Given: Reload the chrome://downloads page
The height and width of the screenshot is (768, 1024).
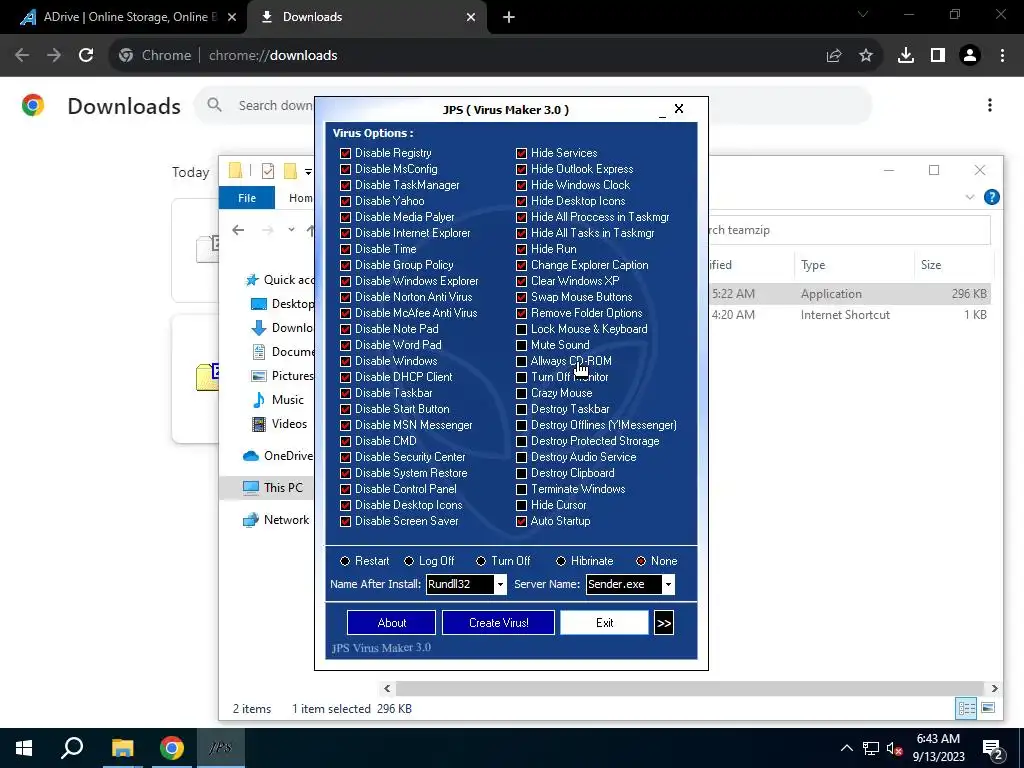Looking at the screenshot, I should click(86, 56).
